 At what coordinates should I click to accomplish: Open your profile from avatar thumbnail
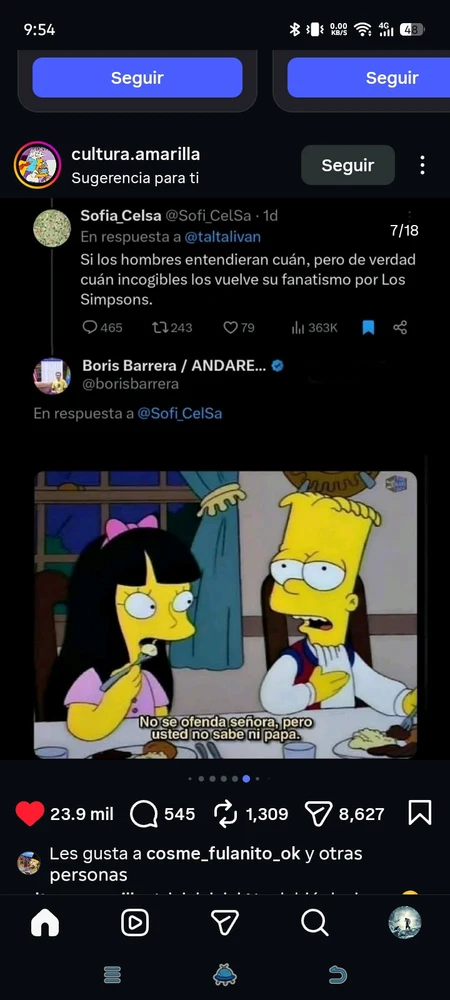point(405,922)
